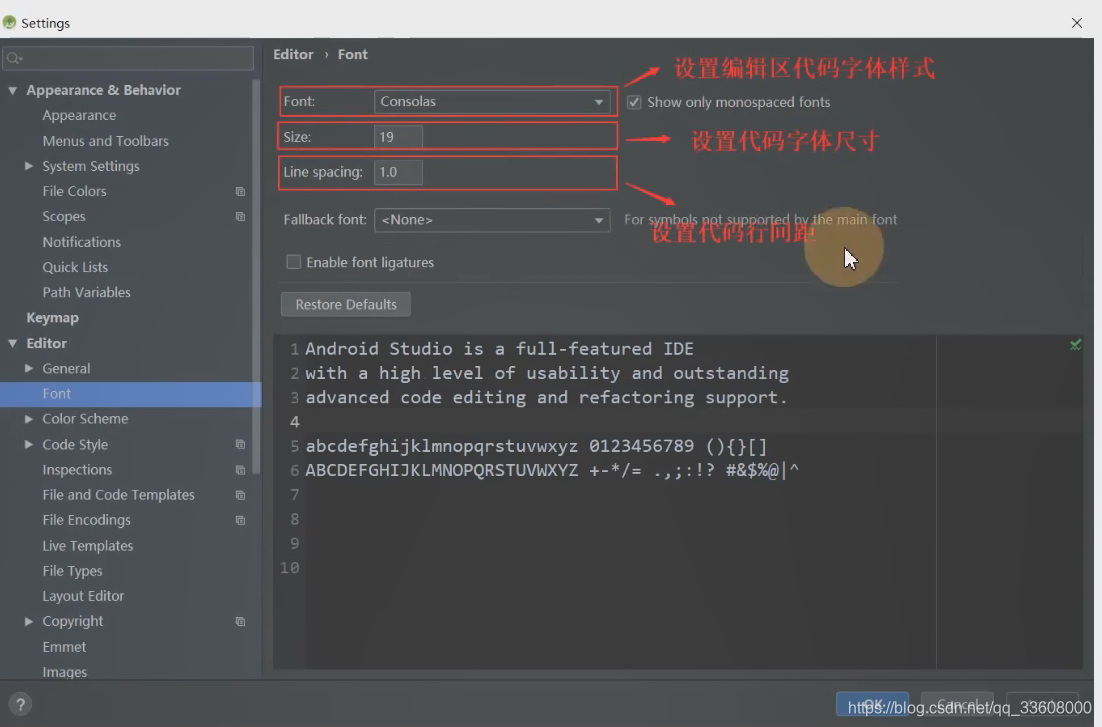This screenshot has height=727, width=1102.
Task: Toggle Show only monospaced fonts checkbox
Action: 634,102
